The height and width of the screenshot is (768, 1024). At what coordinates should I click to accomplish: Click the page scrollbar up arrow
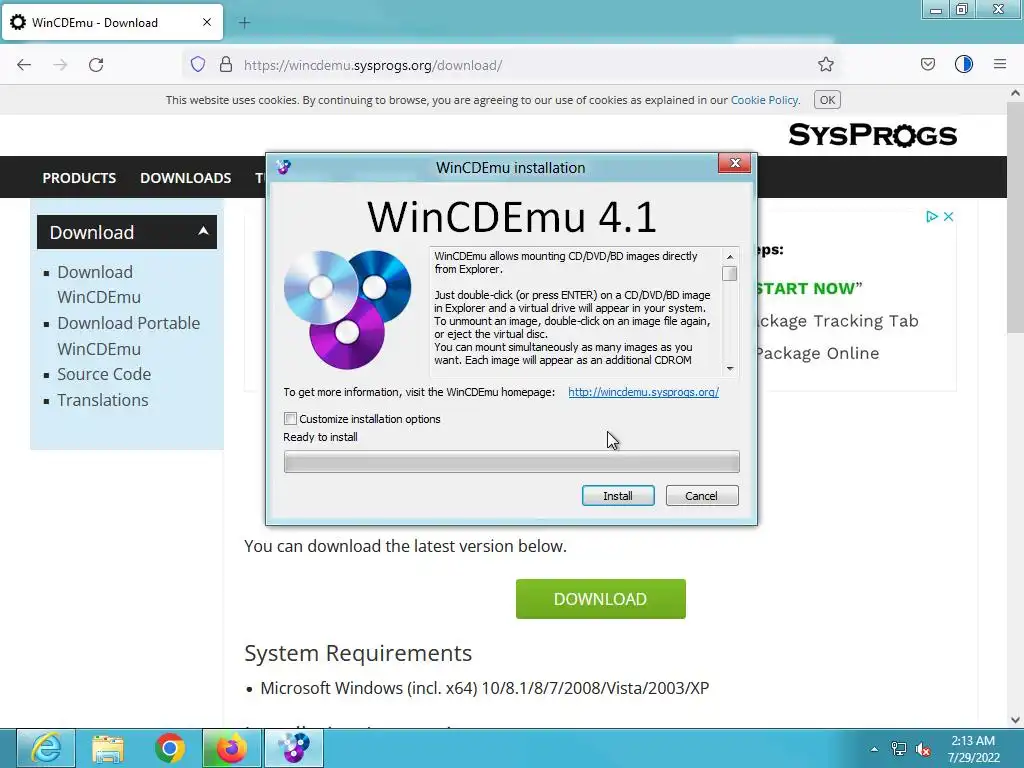coord(1015,93)
